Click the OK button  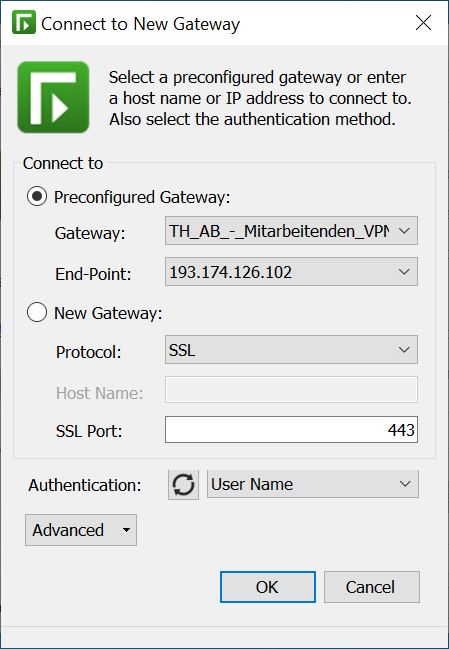click(x=268, y=587)
